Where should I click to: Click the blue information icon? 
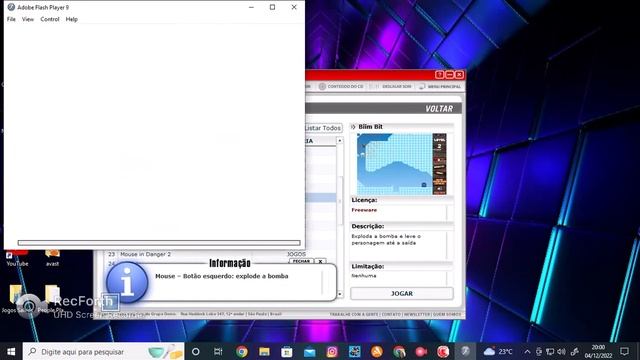tap(127, 283)
